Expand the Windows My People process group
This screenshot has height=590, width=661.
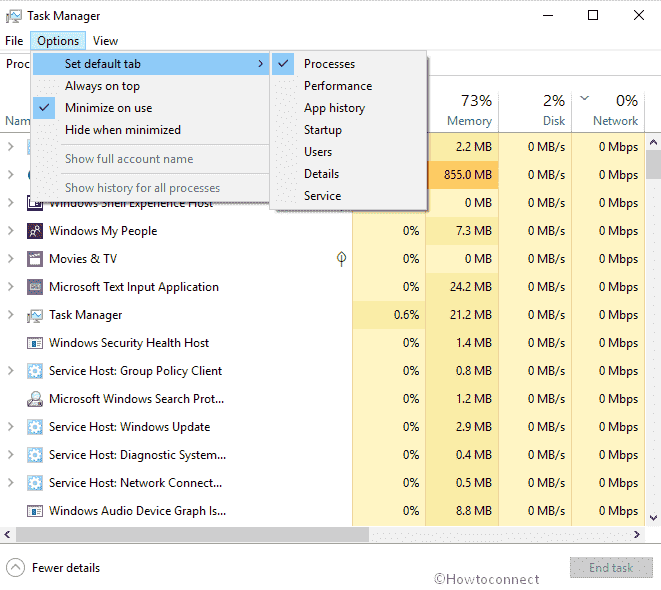tap(11, 231)
